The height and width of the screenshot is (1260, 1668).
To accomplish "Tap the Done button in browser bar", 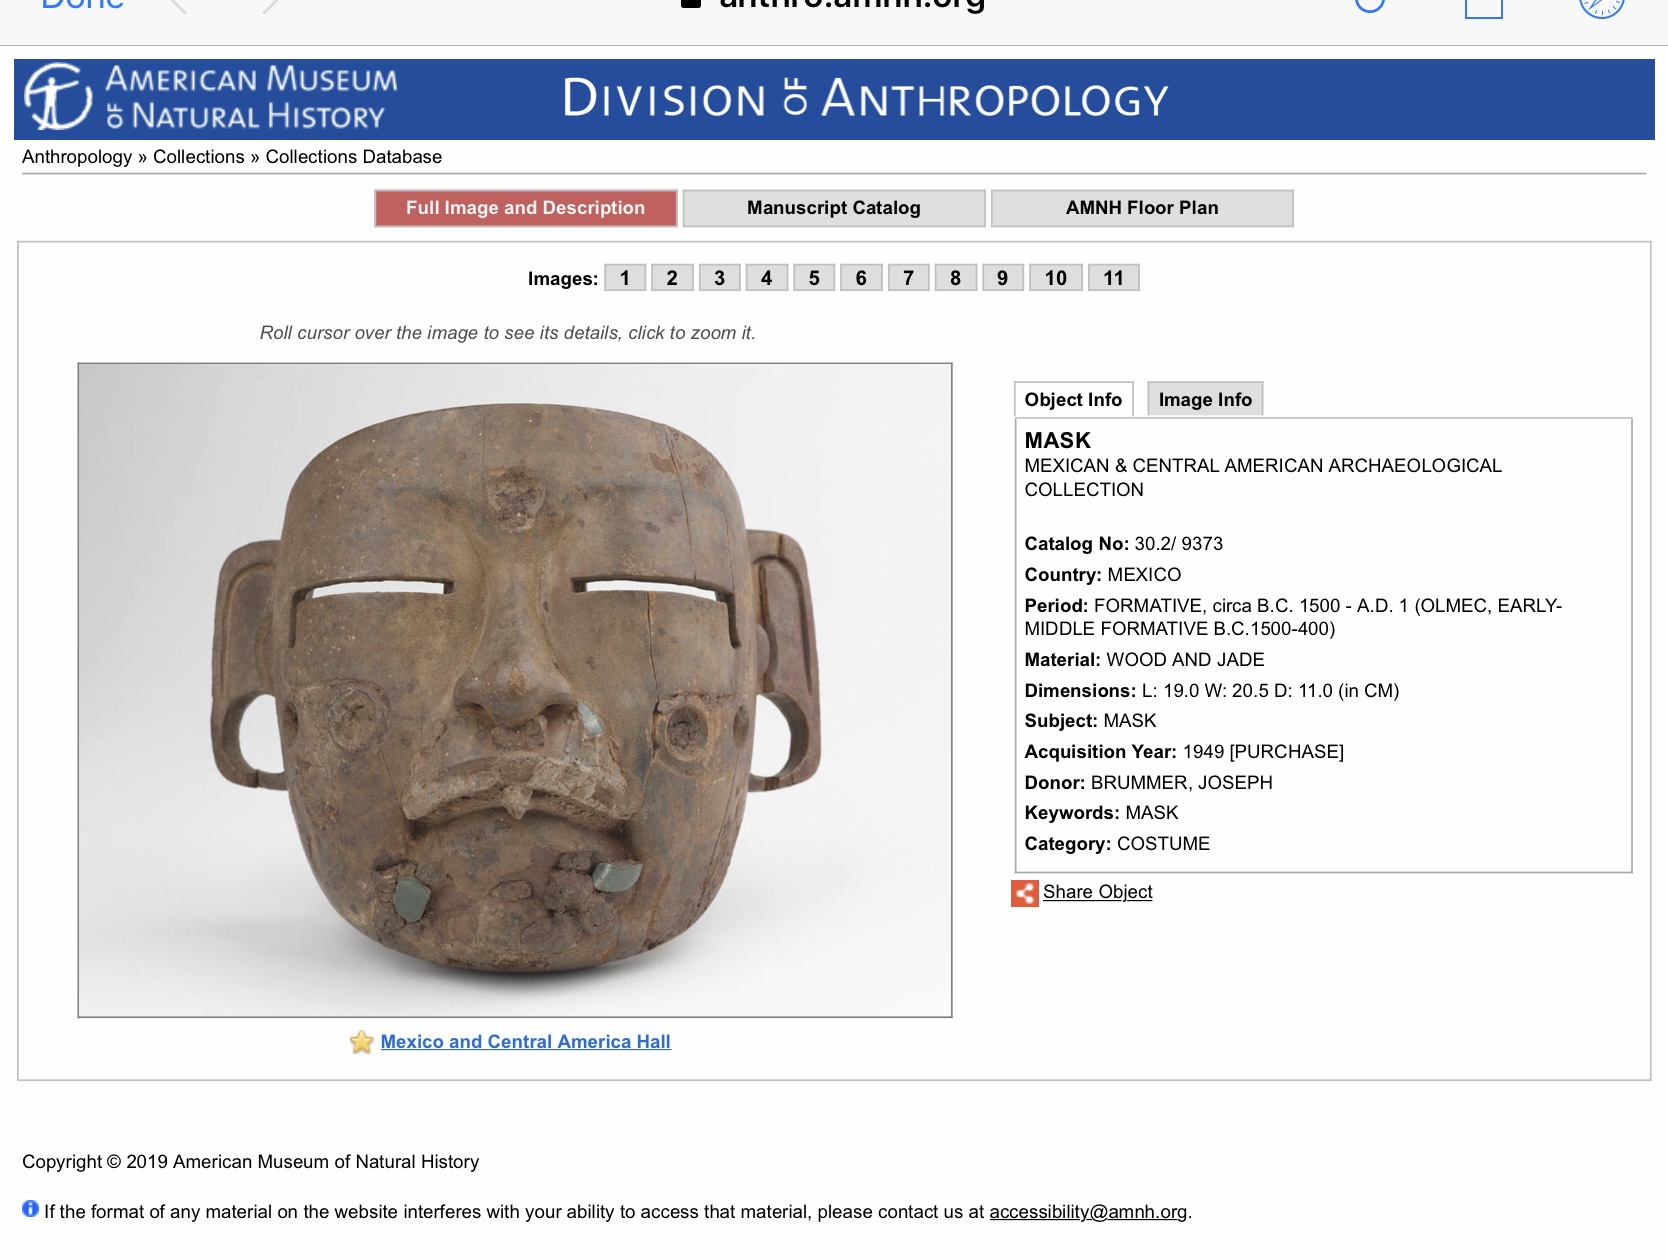I will tap(82, 5).
